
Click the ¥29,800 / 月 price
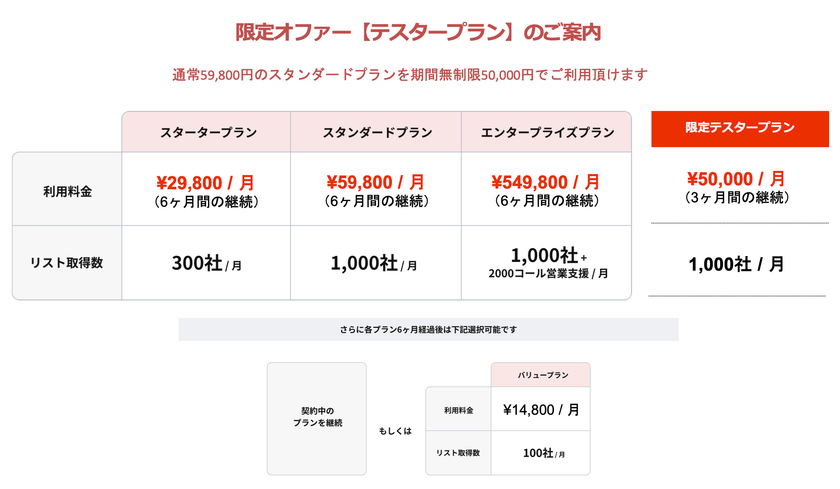click(x=206, y=182)
